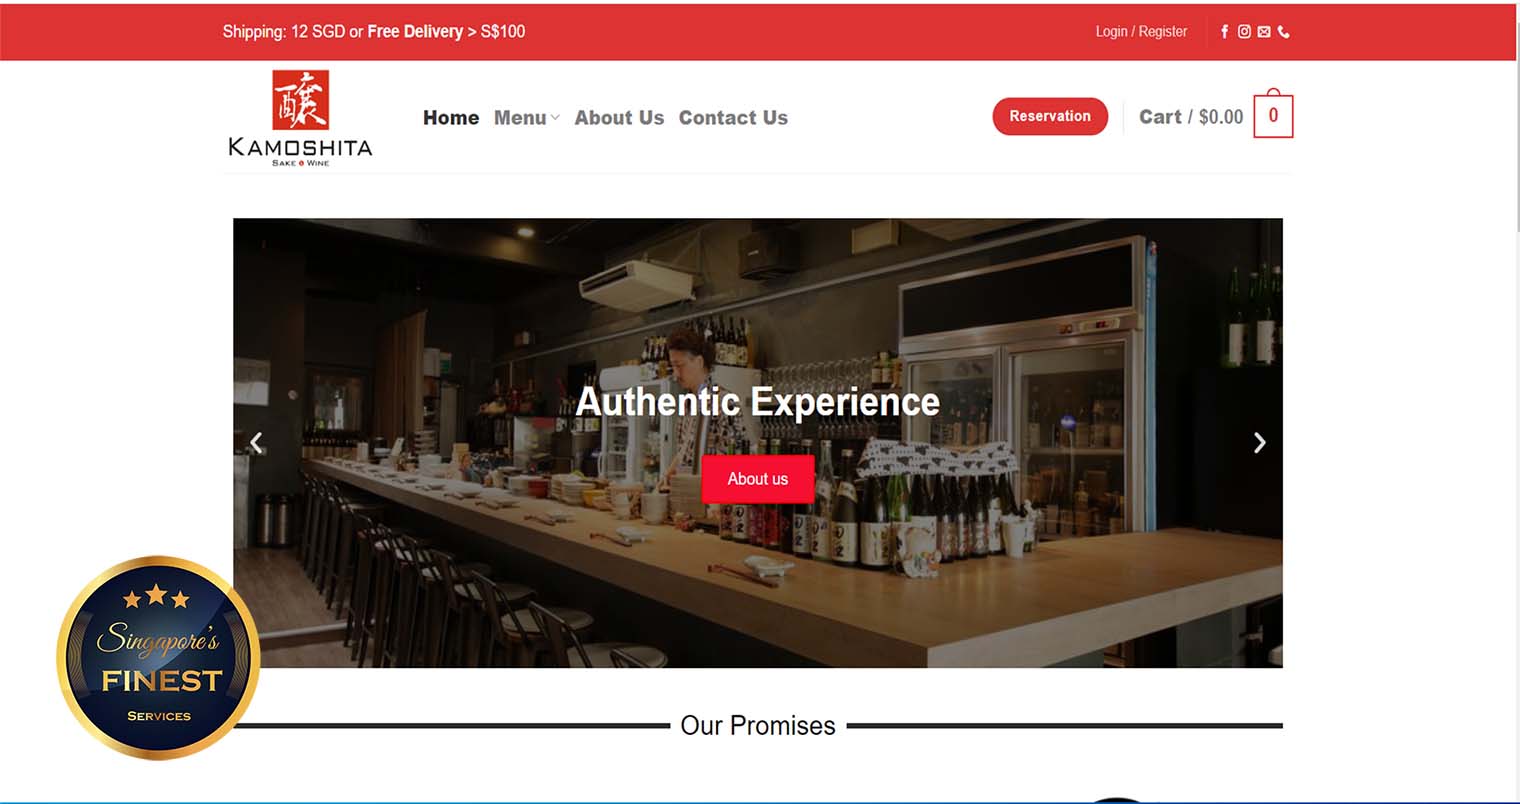Click the About us button on banner

point(758,479)
